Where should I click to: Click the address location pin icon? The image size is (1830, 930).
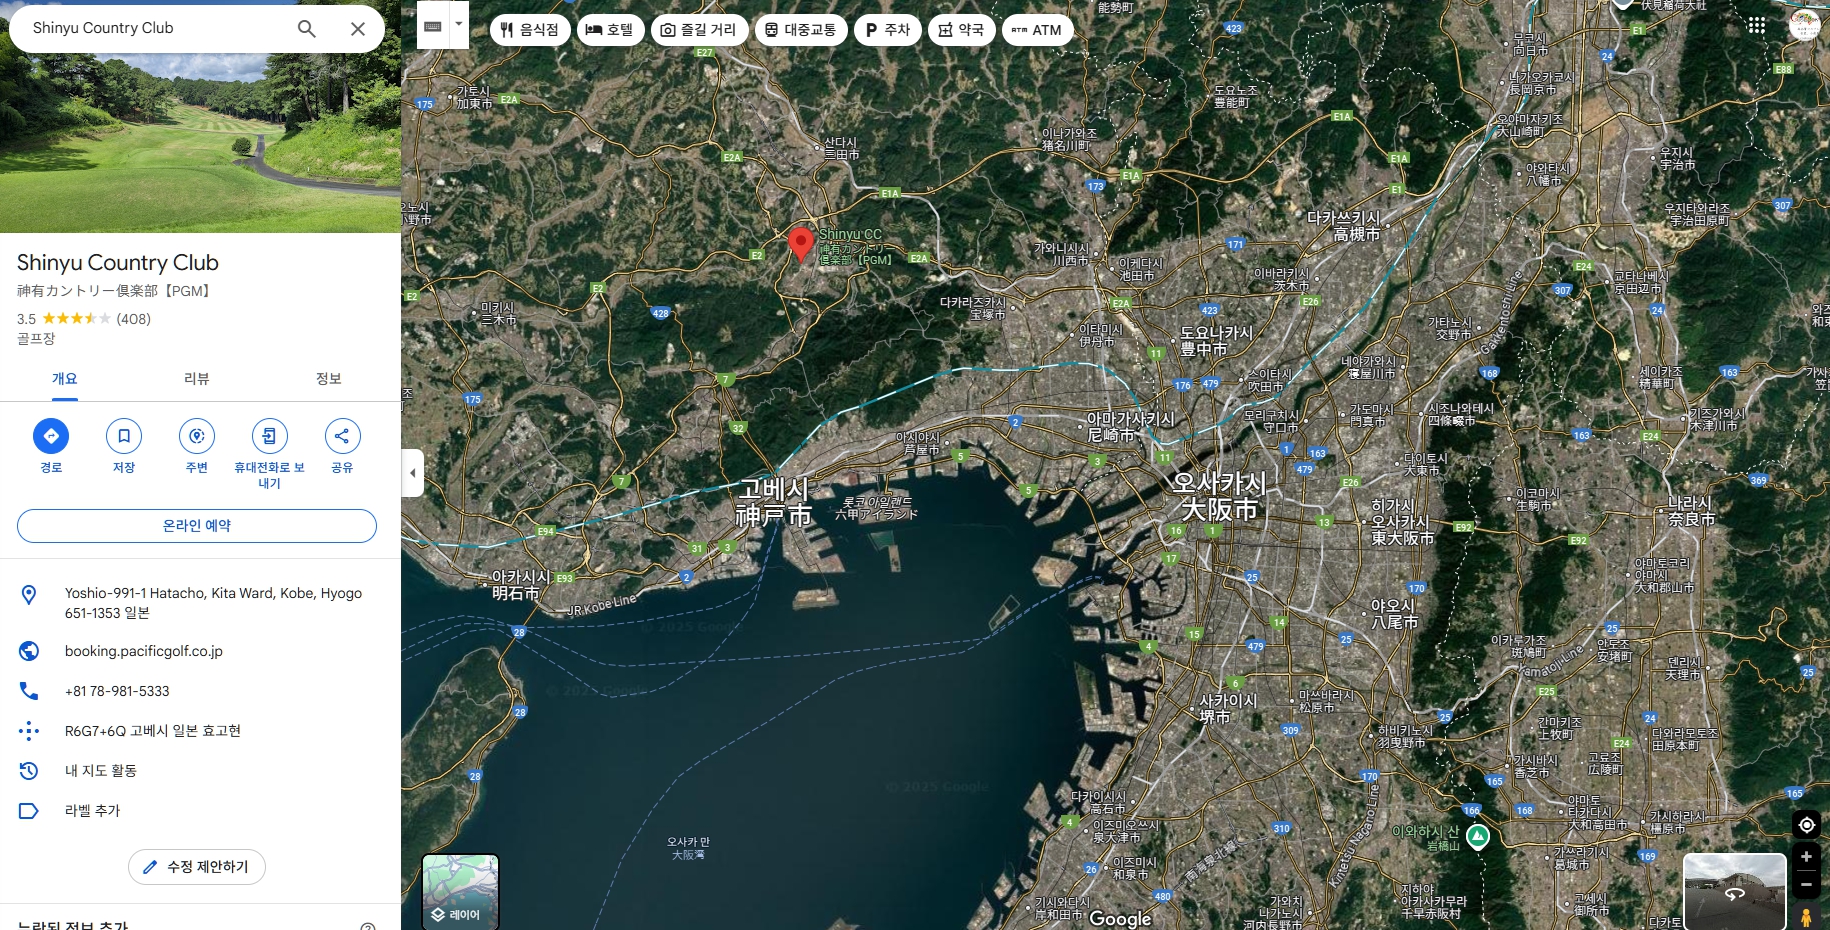(x=29, y=595)
